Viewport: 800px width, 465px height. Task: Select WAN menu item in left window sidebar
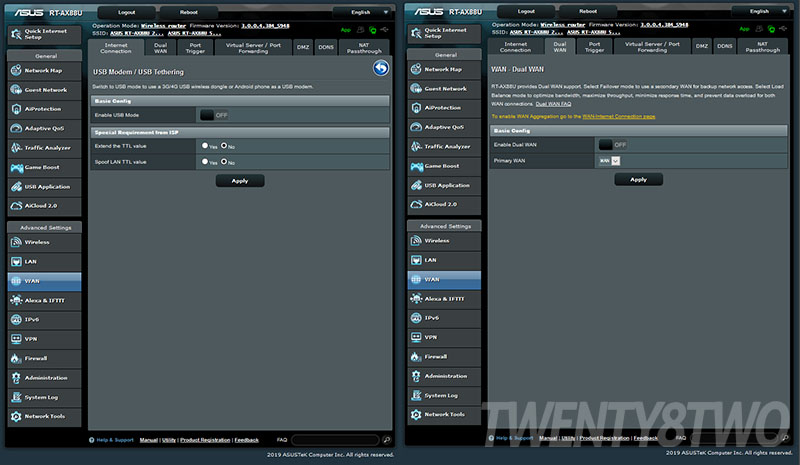pyautogui.click(x=44, y=281)
